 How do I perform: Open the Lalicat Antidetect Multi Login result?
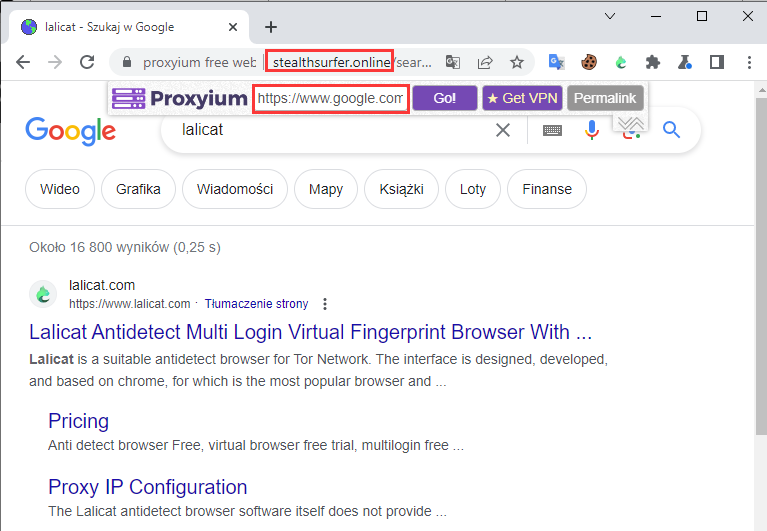[x=310, y=332]
